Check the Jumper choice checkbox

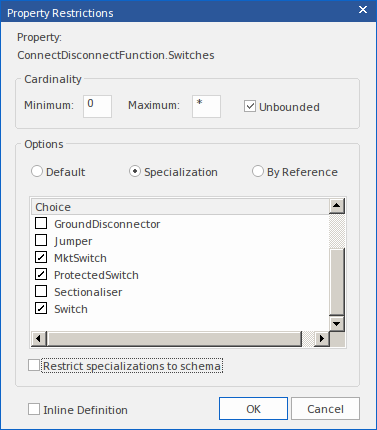(41, 240)
